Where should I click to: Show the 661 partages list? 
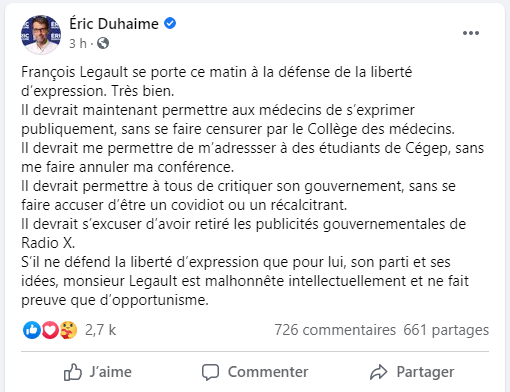pyautogui.click(x=446, y=330)
